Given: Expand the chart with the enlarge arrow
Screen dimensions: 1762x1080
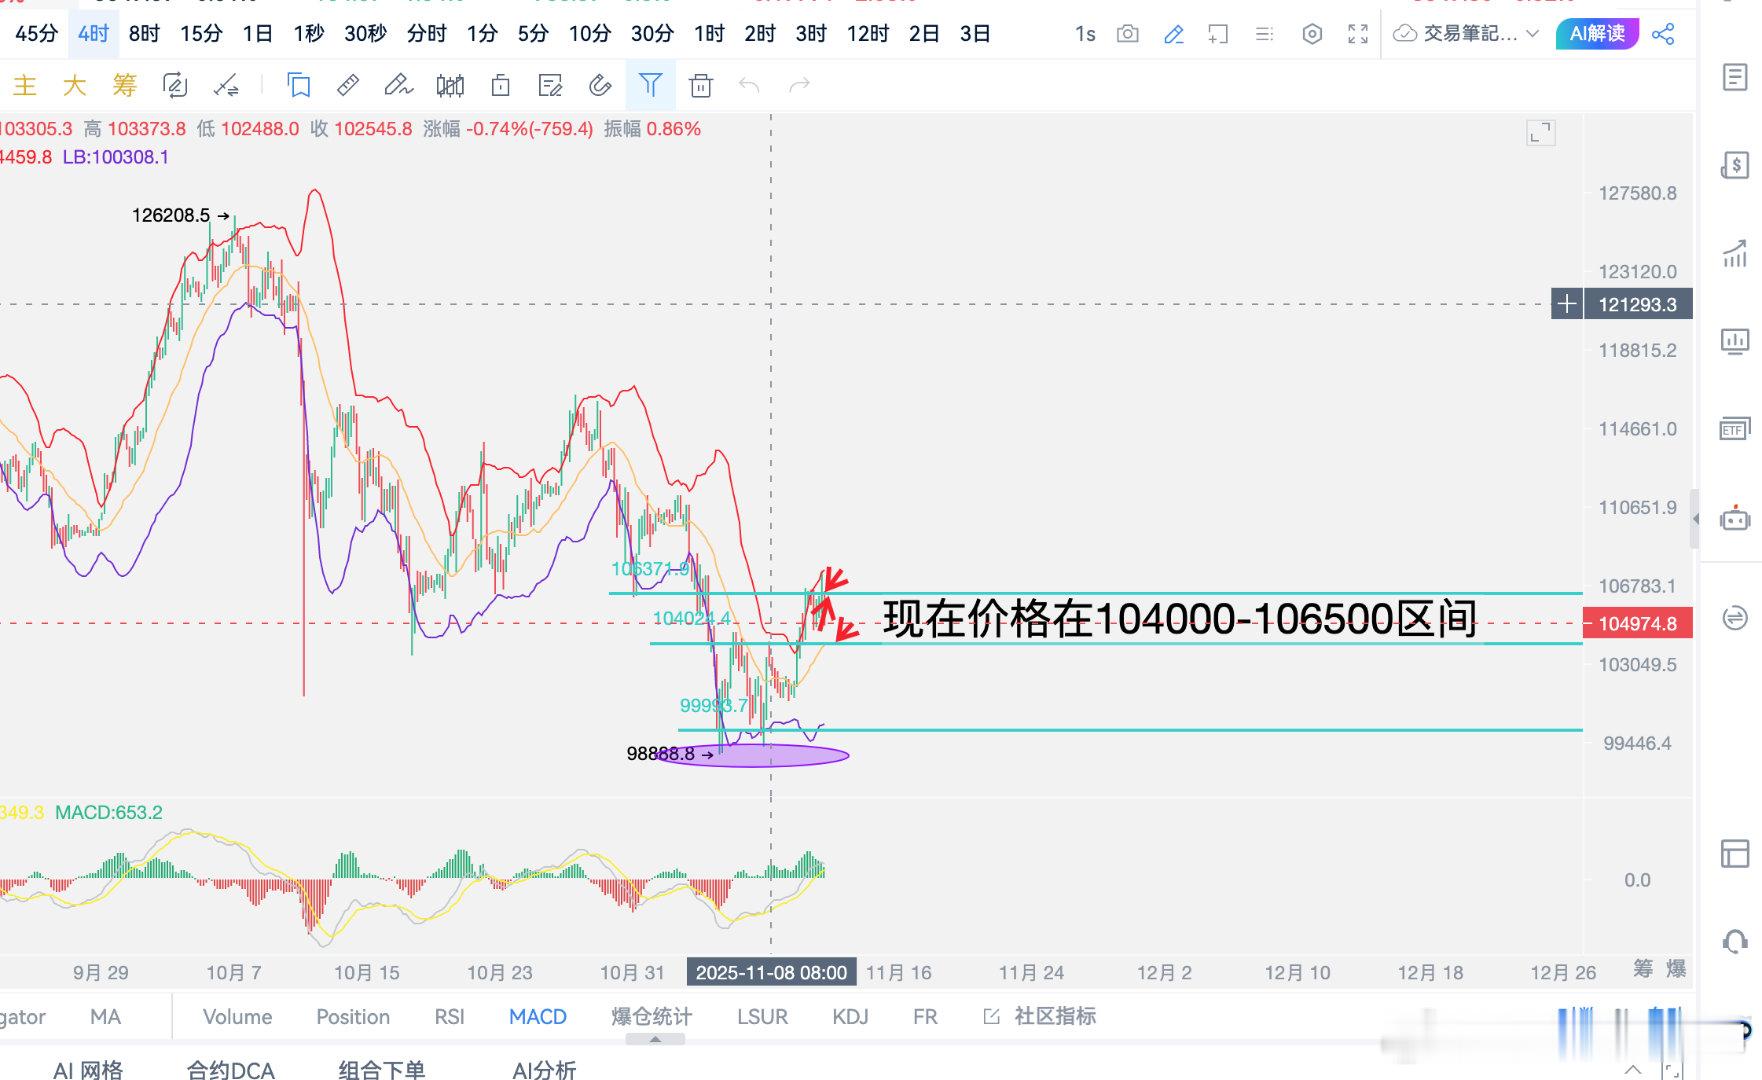Looking at the screenshot, I should pyautogui.click(x=1540, y=131).
